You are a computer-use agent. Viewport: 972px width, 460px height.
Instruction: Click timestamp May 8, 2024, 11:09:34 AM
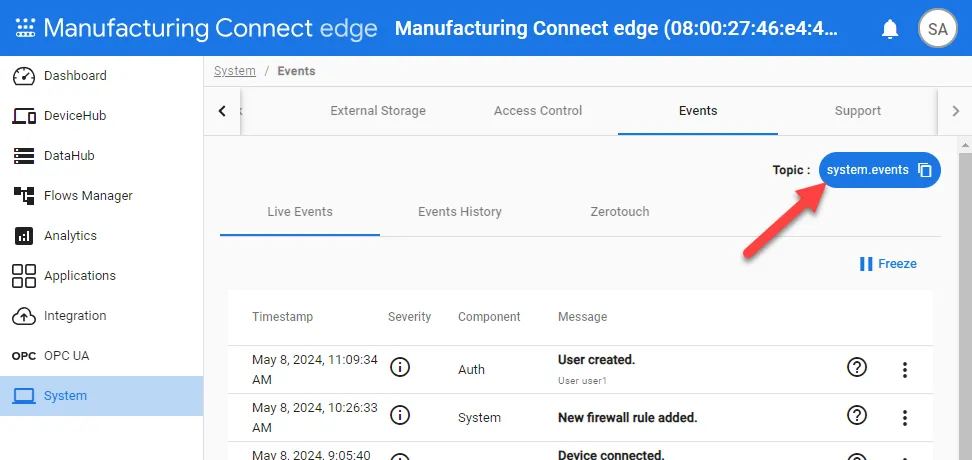pos(315,370)
